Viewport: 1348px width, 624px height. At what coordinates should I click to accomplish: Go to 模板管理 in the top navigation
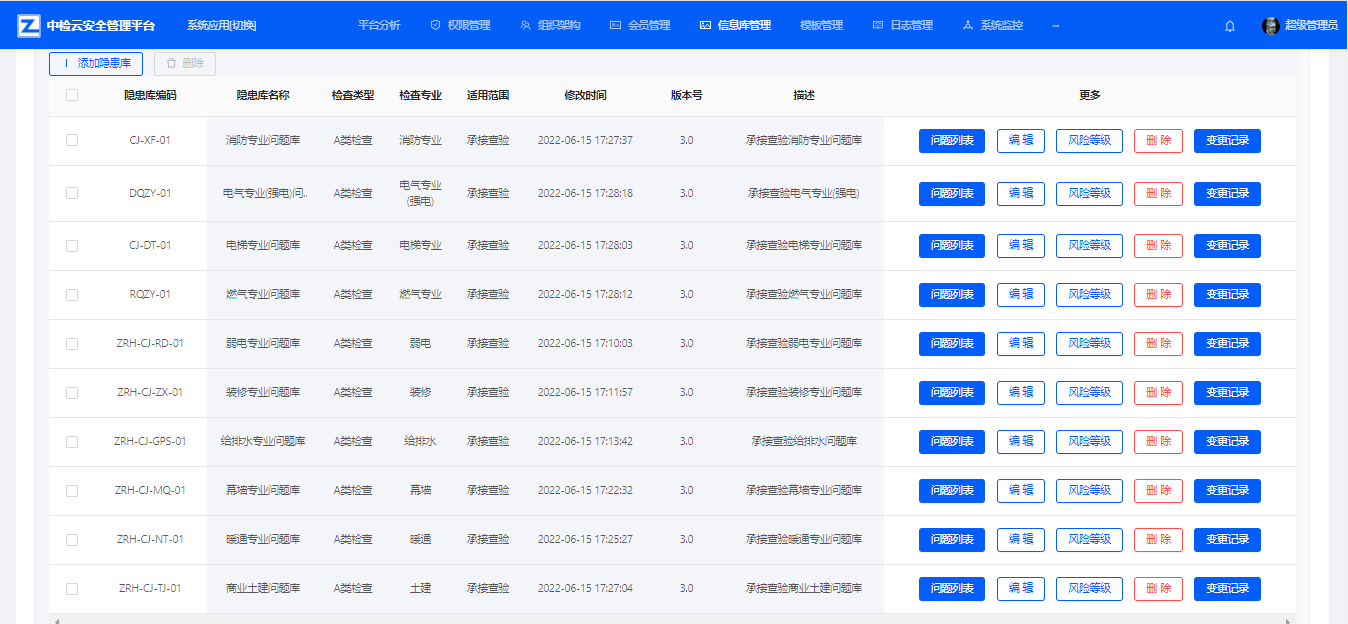(x=821, y=26)
